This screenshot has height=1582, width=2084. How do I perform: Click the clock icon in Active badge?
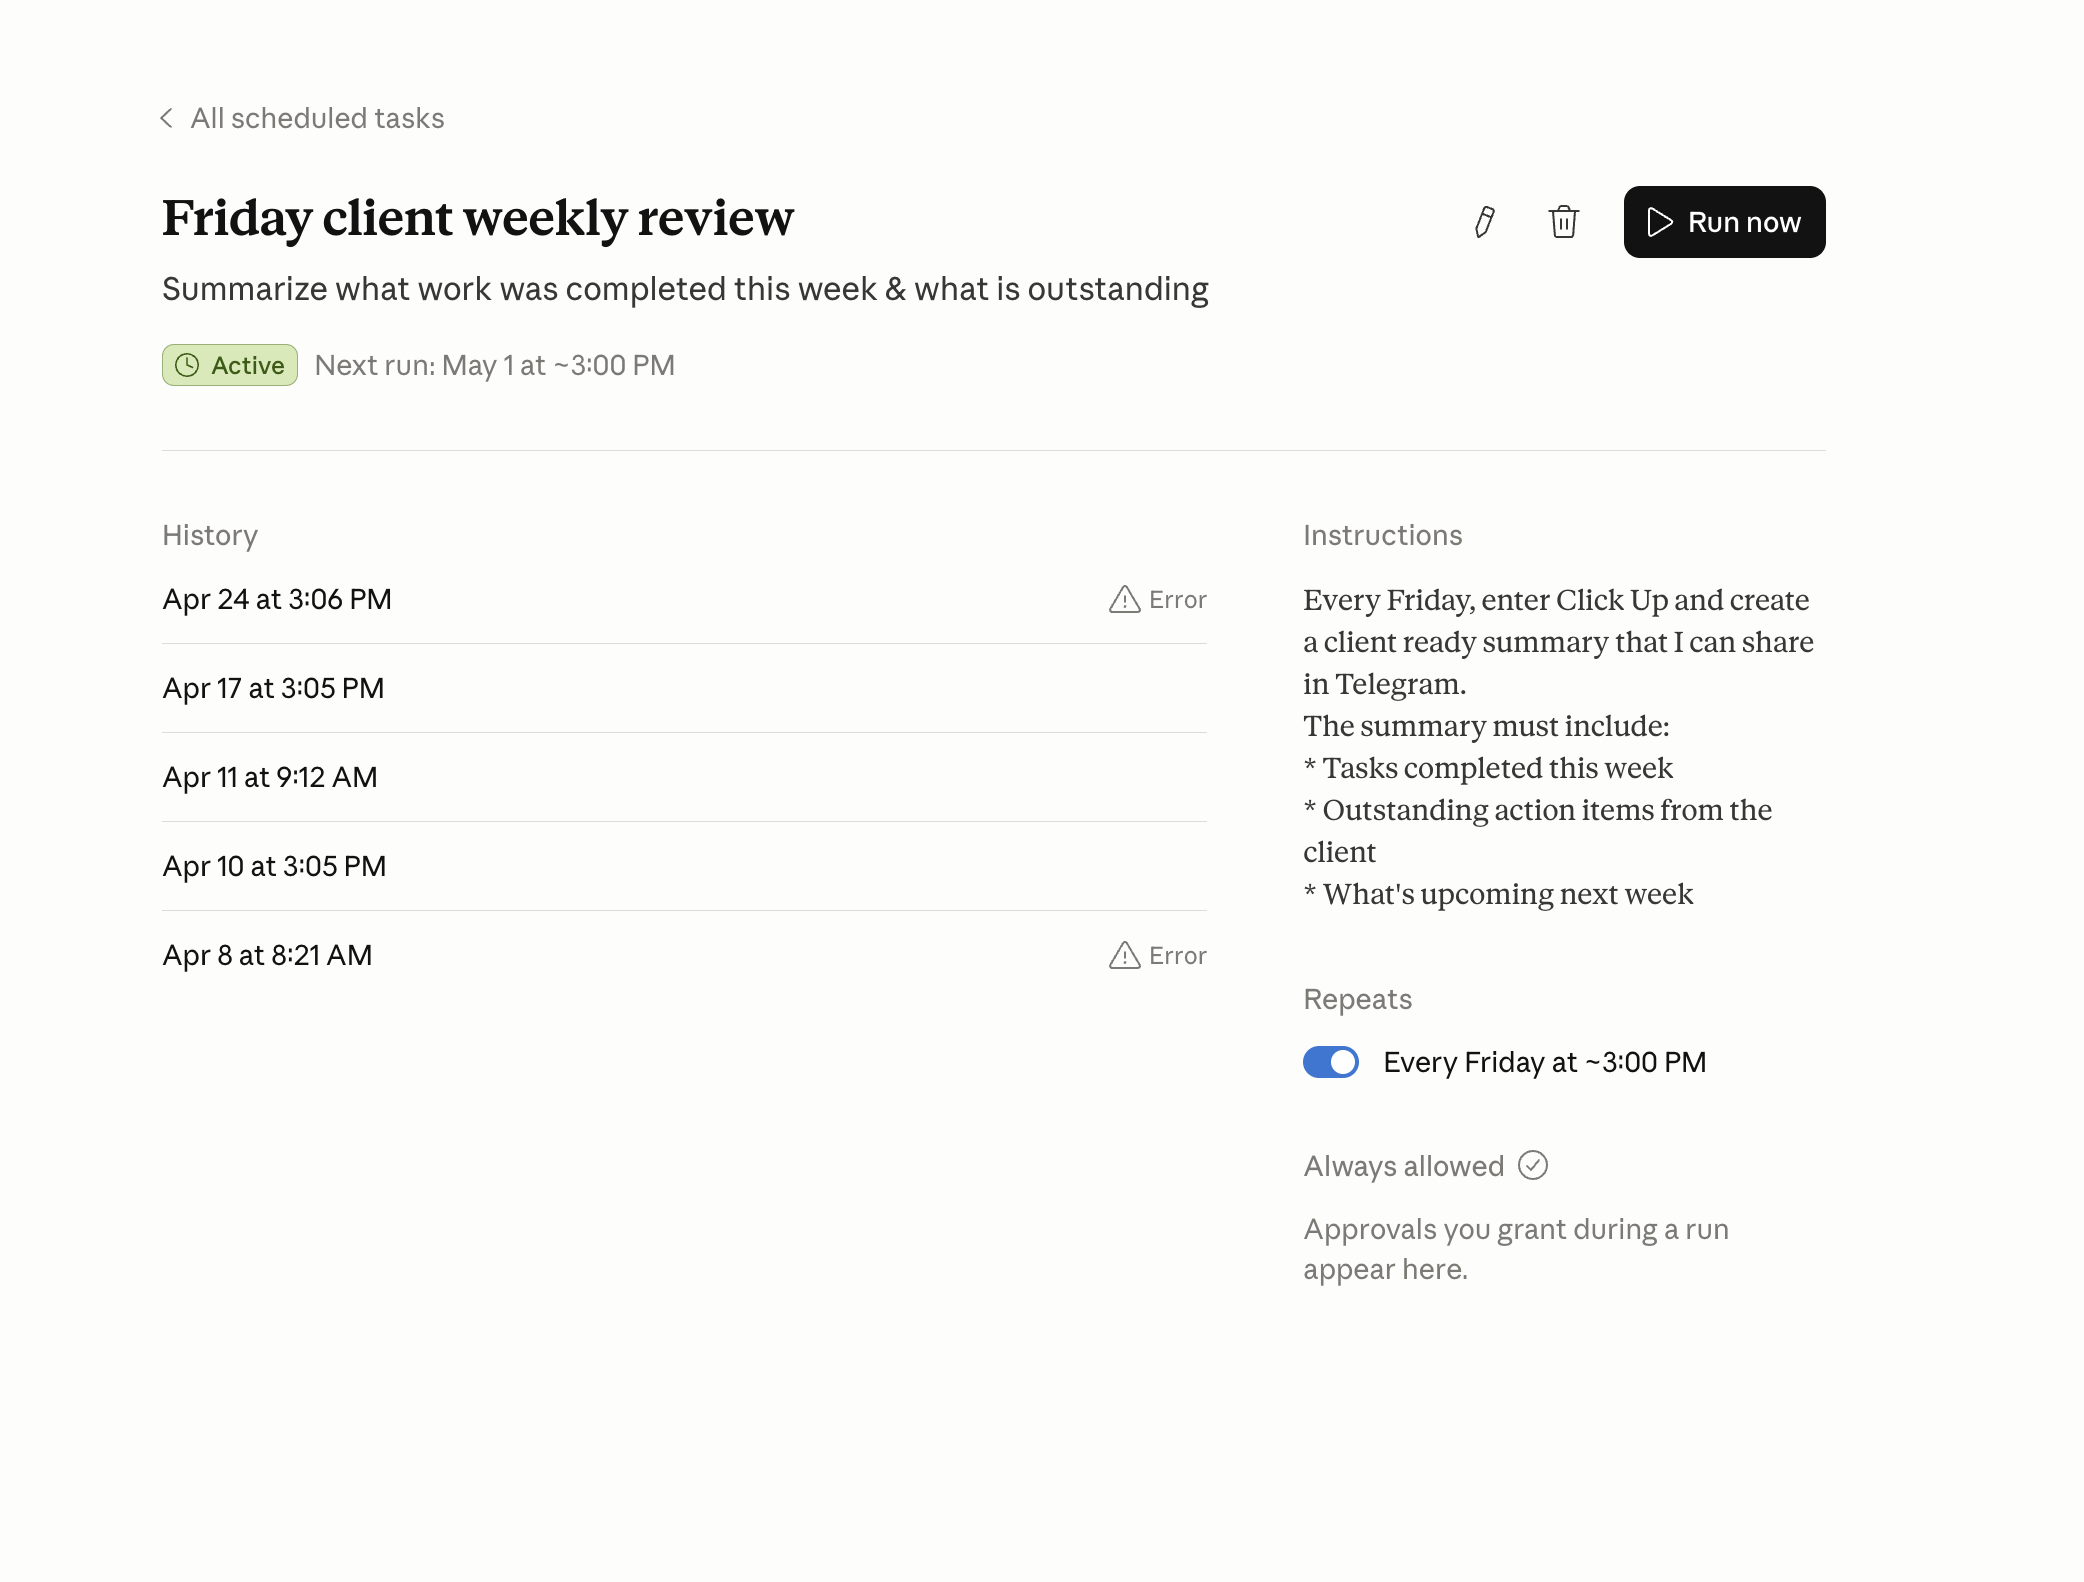coord(187,365)
